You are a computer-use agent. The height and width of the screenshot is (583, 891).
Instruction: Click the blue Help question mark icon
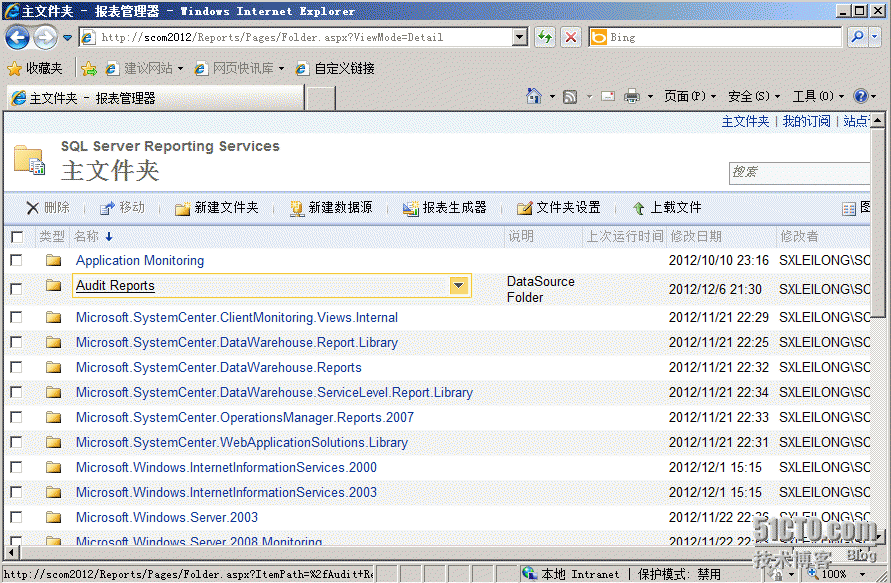pos(861,96)
